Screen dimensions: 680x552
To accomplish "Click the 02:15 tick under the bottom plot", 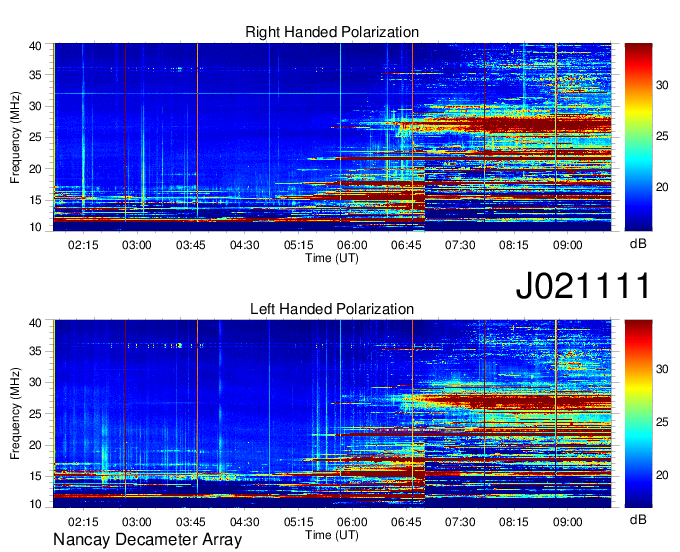I will (83, 522).
